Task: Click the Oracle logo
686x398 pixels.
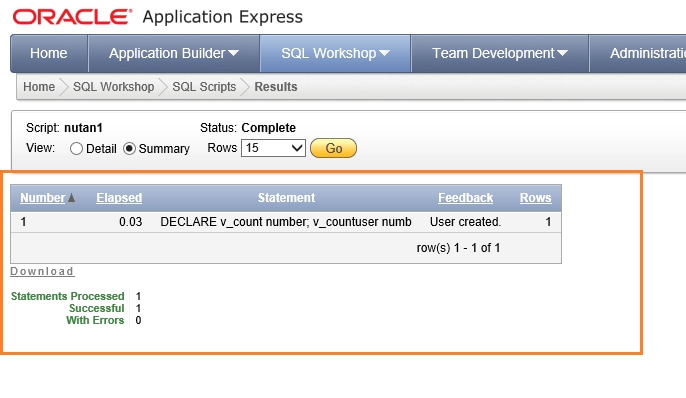Action: click(x=72, y=17)
